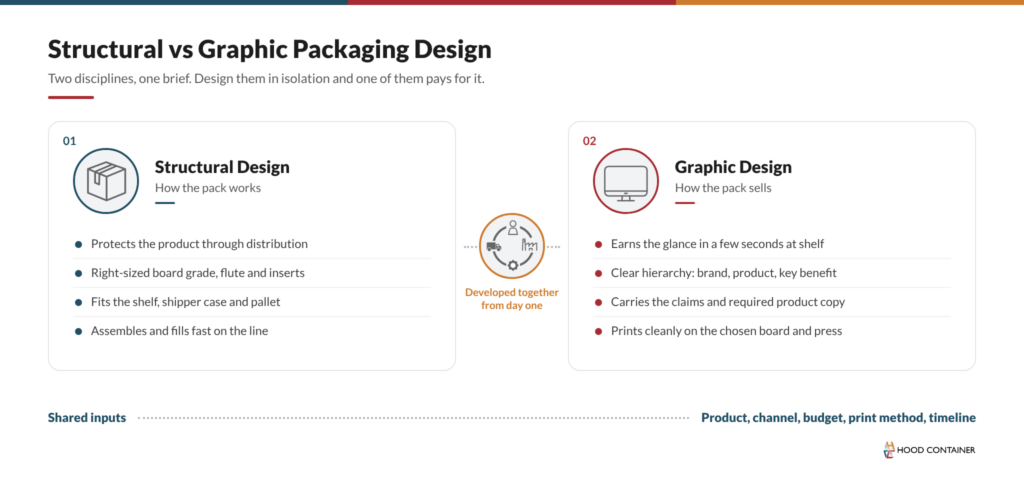Screen dimensions: 1024x483
Task: Click the "Structural Design" heading
Action: 222,167
